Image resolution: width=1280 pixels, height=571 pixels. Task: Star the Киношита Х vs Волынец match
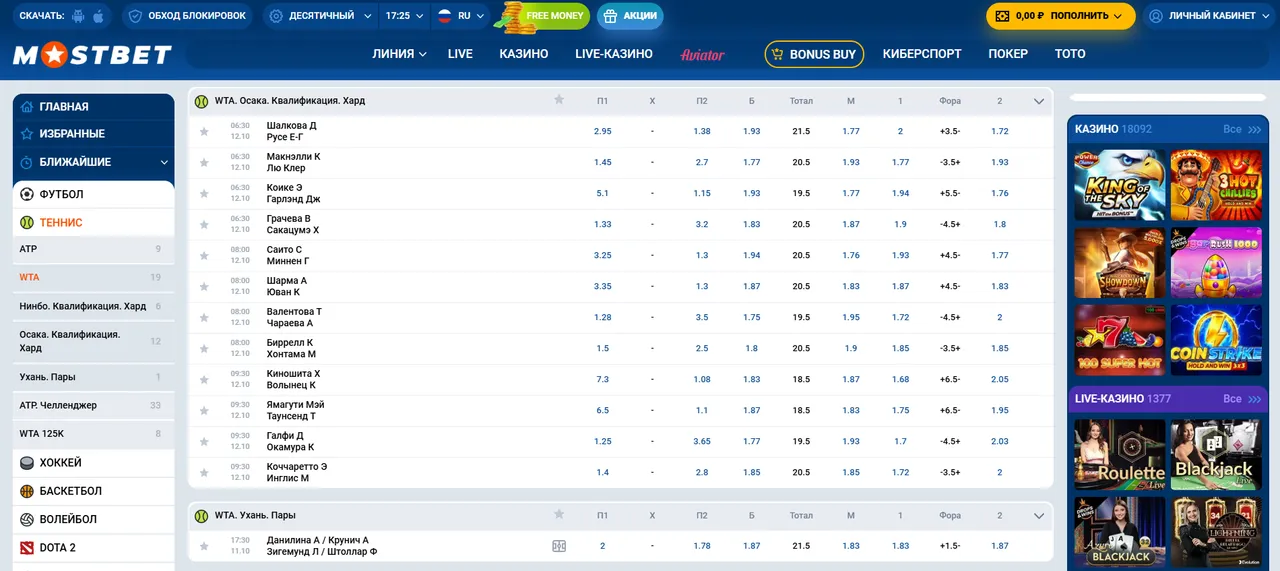204,379
